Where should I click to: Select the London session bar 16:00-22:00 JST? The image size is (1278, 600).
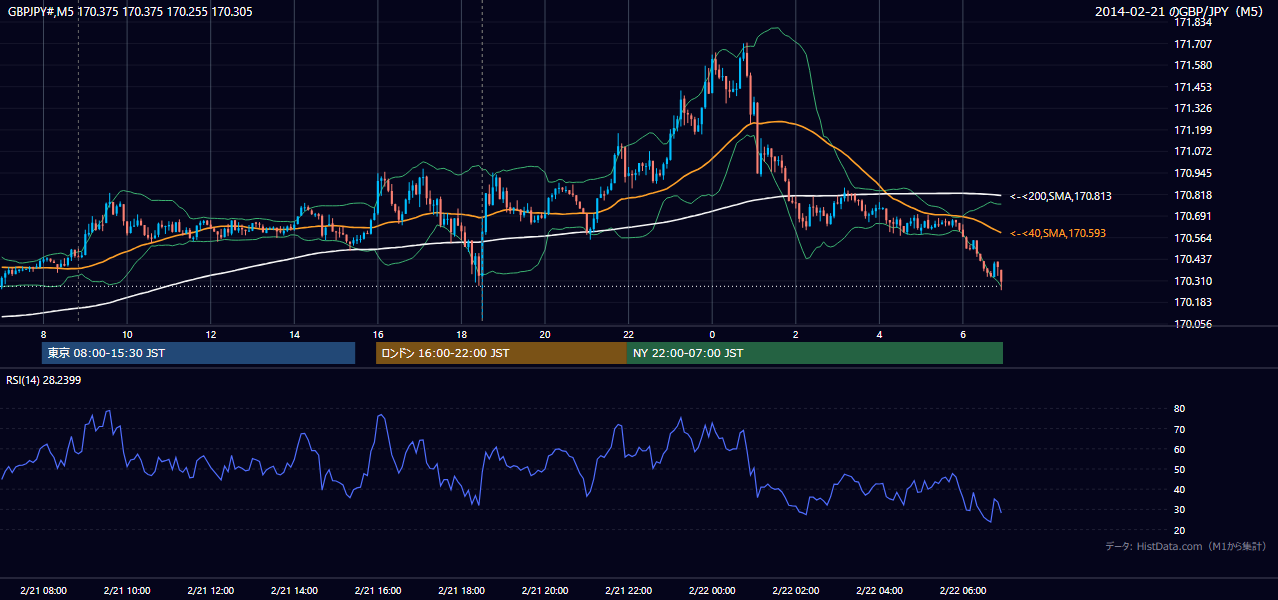pyautogui.click(x=501, y=353)
